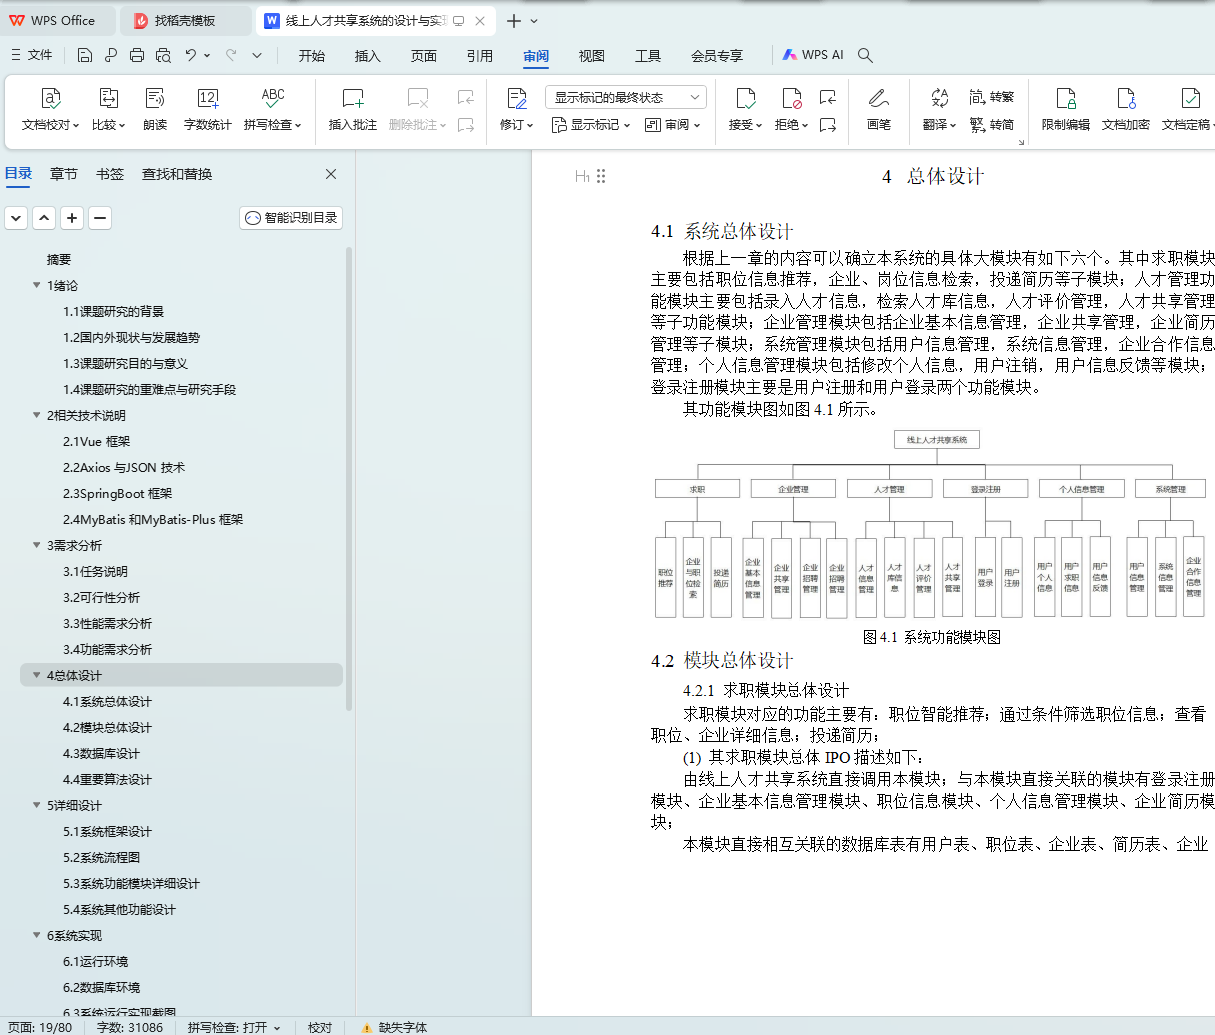Open the 显示标记 dropdown
Screen dimensions: 1215x1035
[590, 125]
